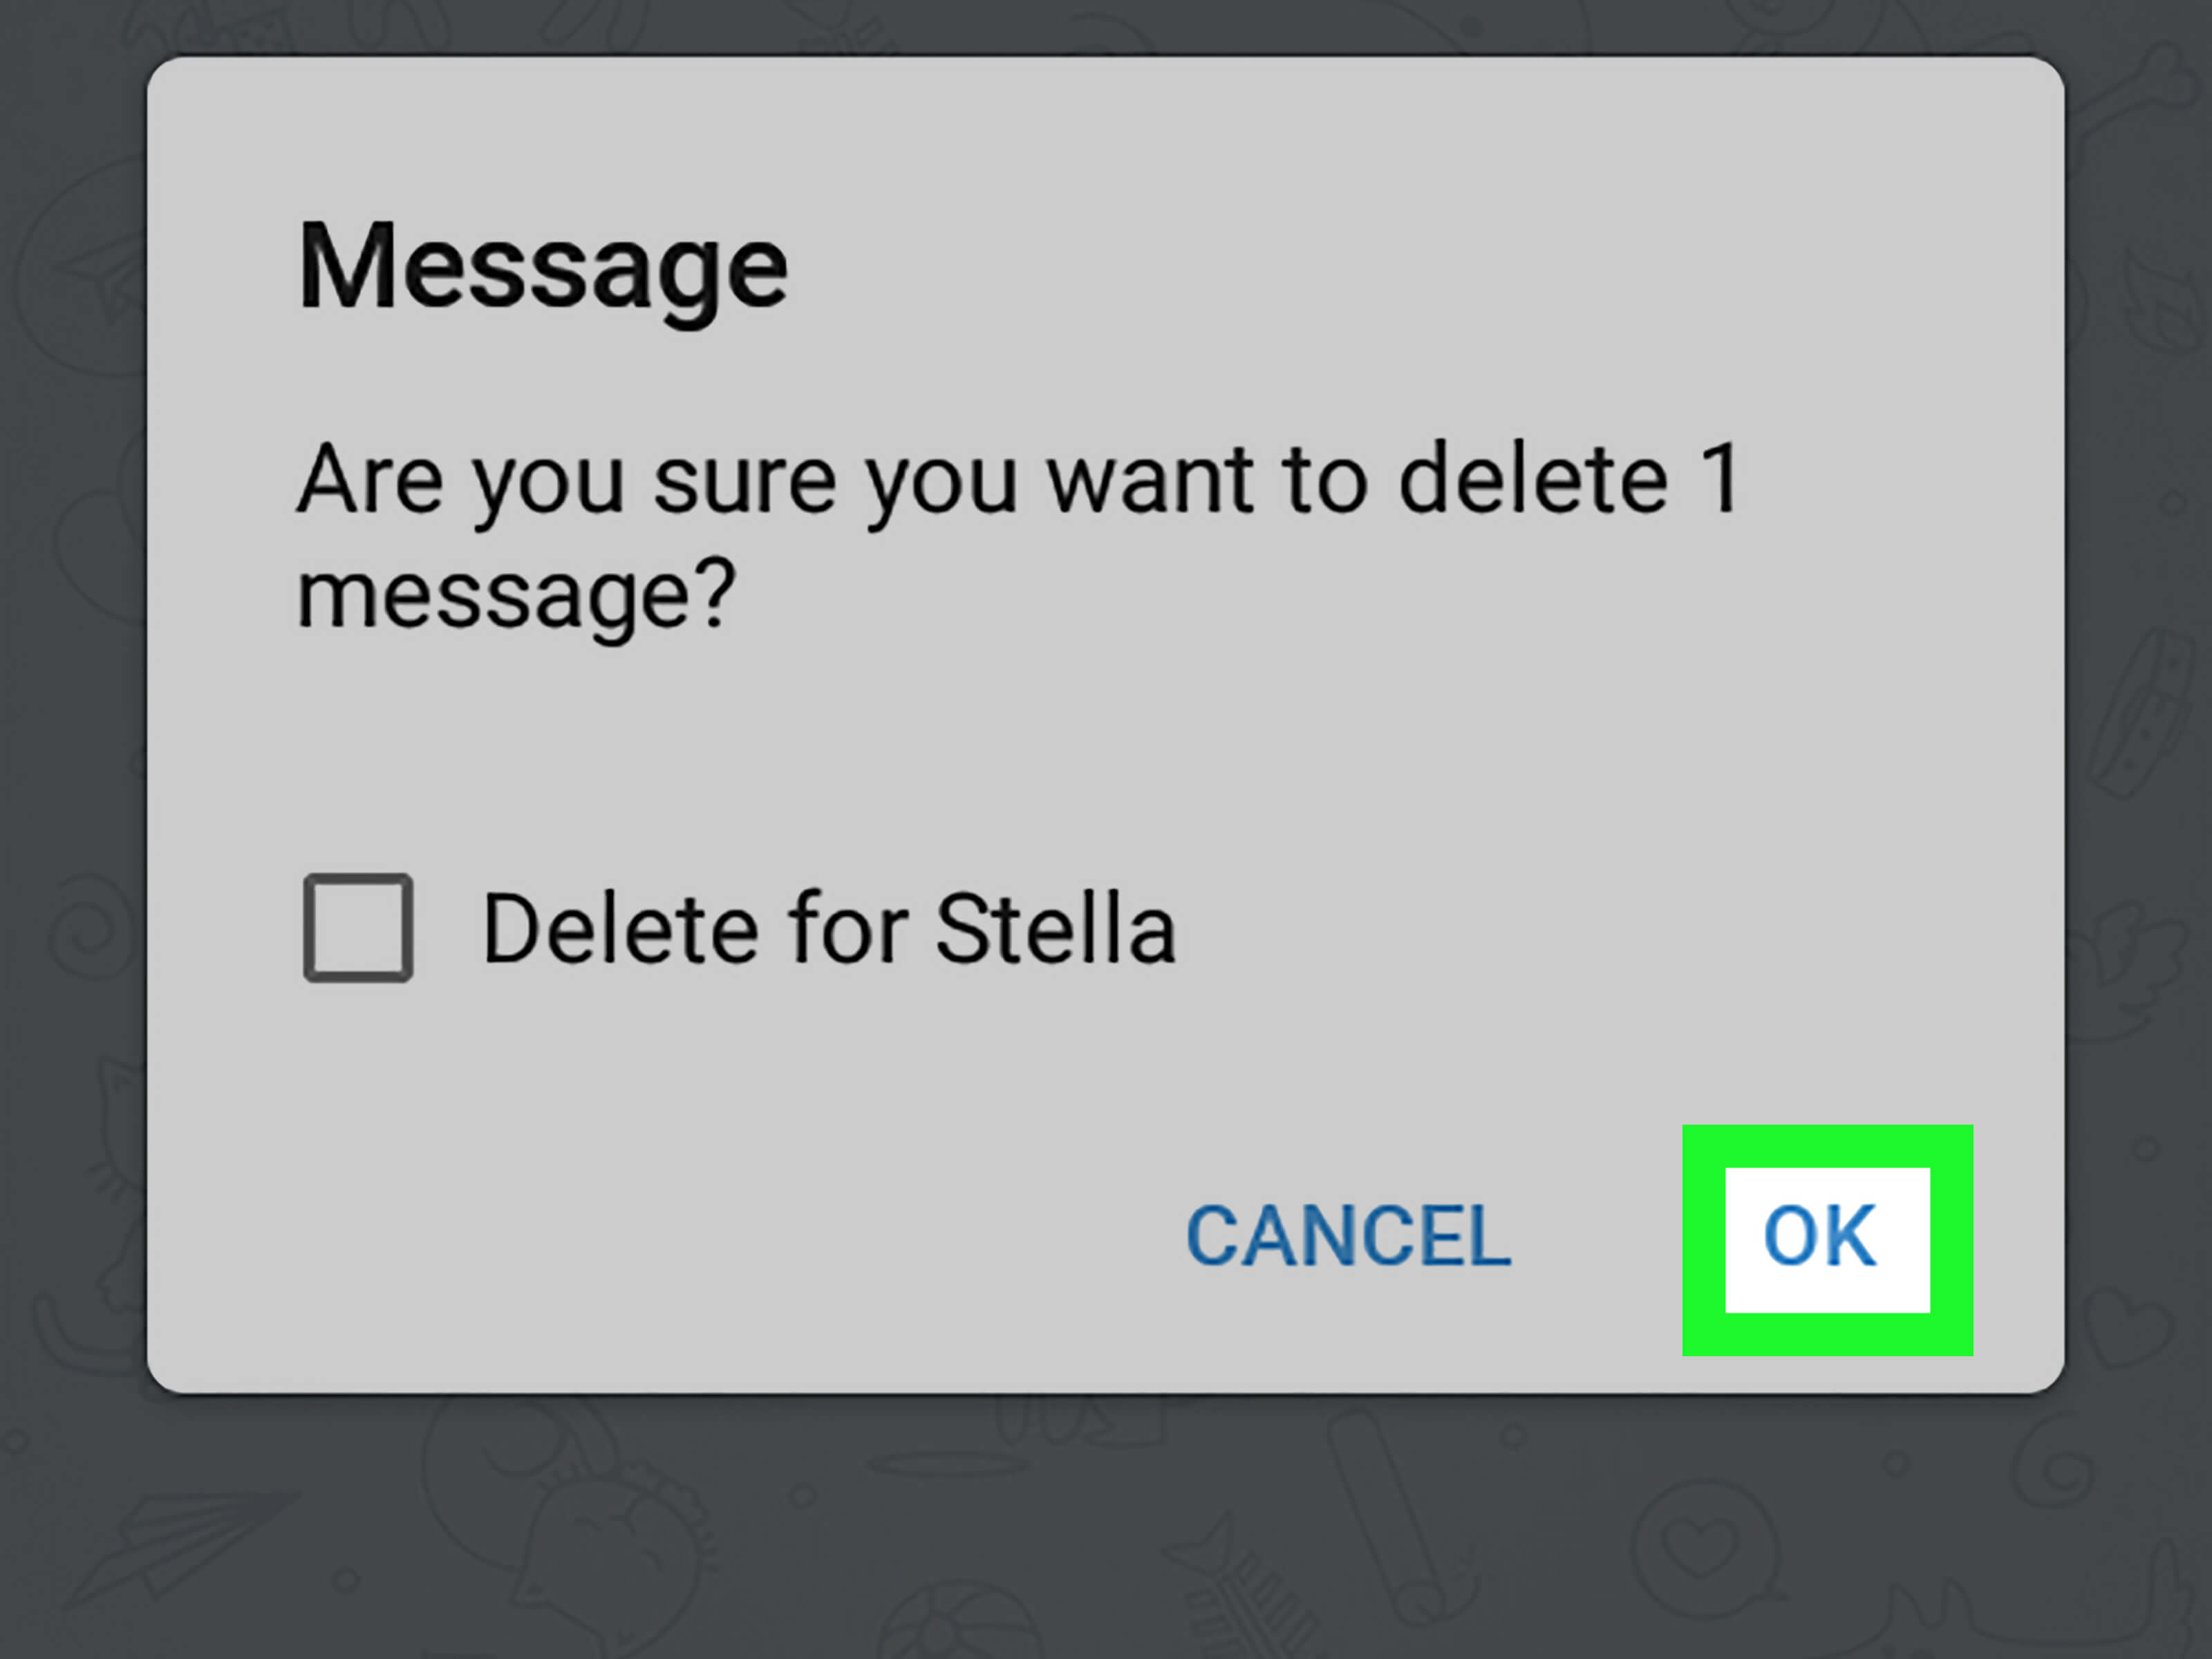Select the empty square box beside Stella
This screenshot has height=1659, width=2212.
[x=358, y=927]
